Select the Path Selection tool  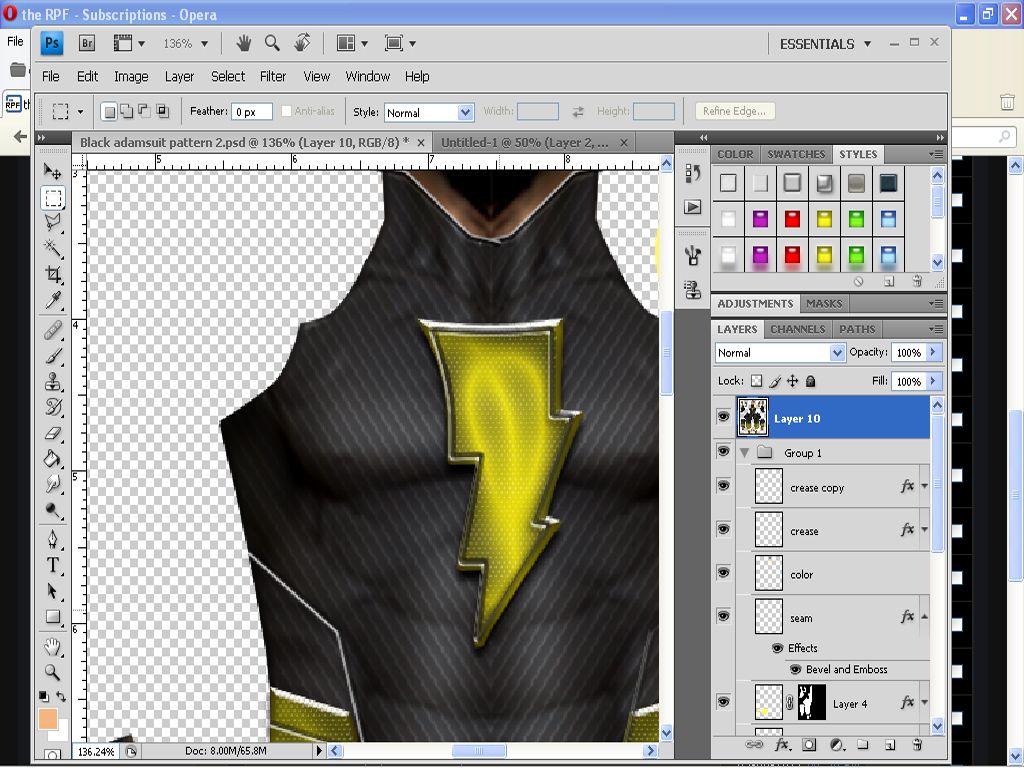pos(52,591)
